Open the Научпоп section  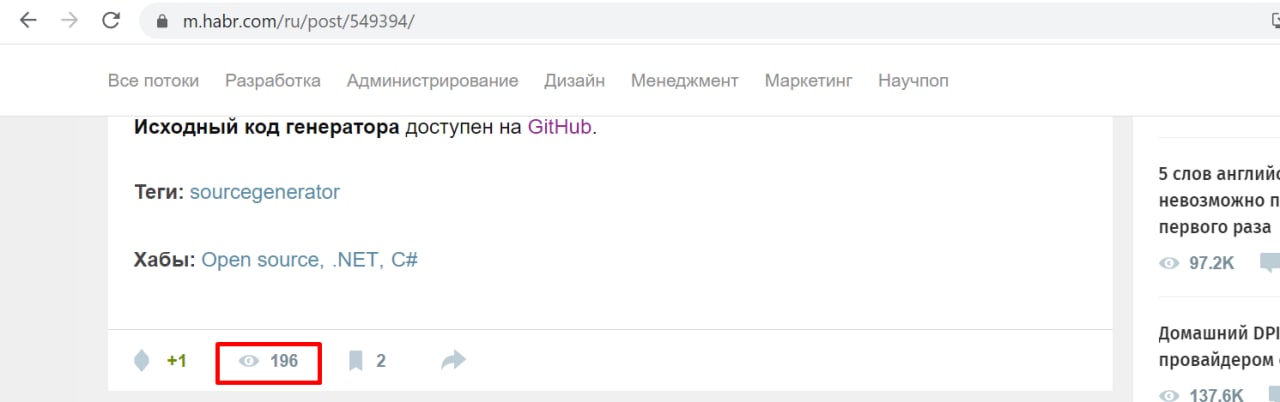coord(913,81)
